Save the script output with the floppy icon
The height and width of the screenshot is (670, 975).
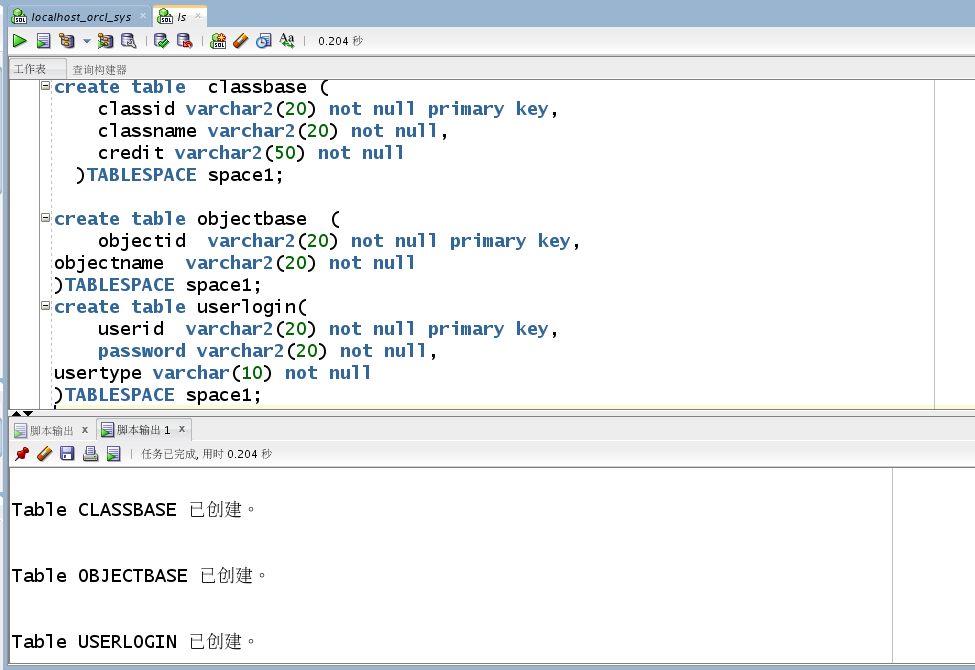coord(67,454)
